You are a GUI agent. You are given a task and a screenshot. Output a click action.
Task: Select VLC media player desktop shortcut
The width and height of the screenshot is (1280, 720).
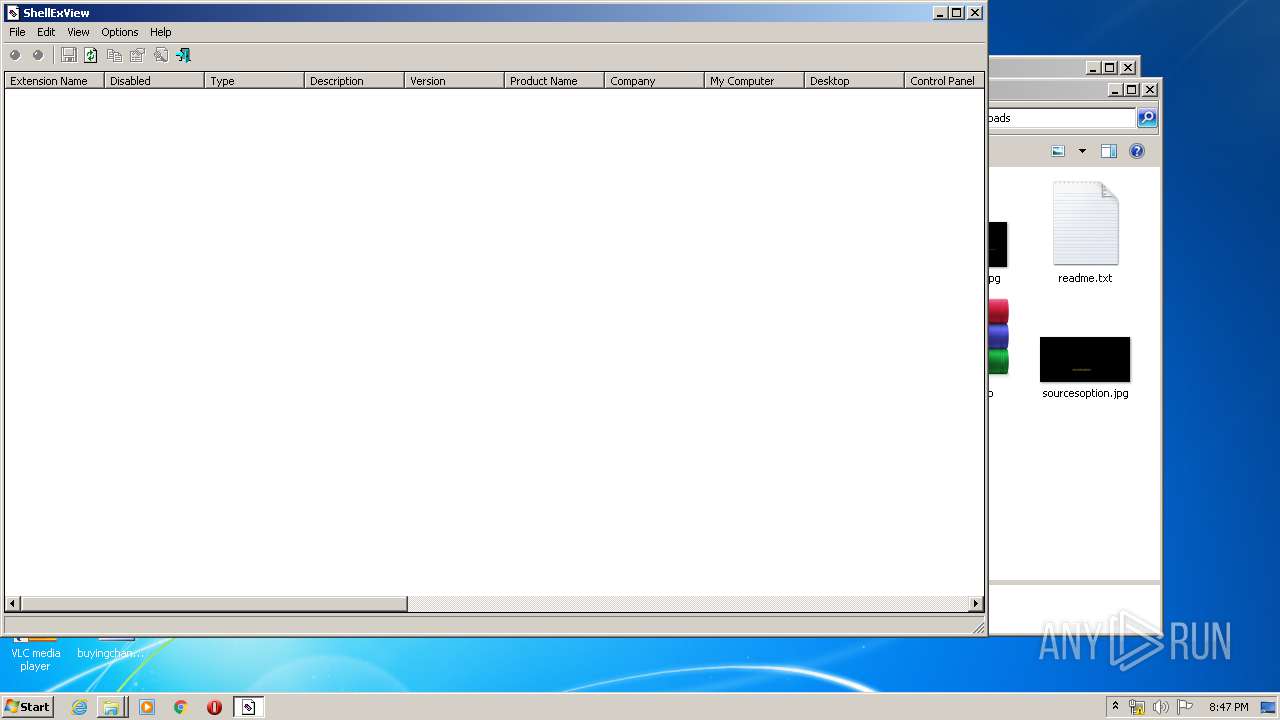35,655
